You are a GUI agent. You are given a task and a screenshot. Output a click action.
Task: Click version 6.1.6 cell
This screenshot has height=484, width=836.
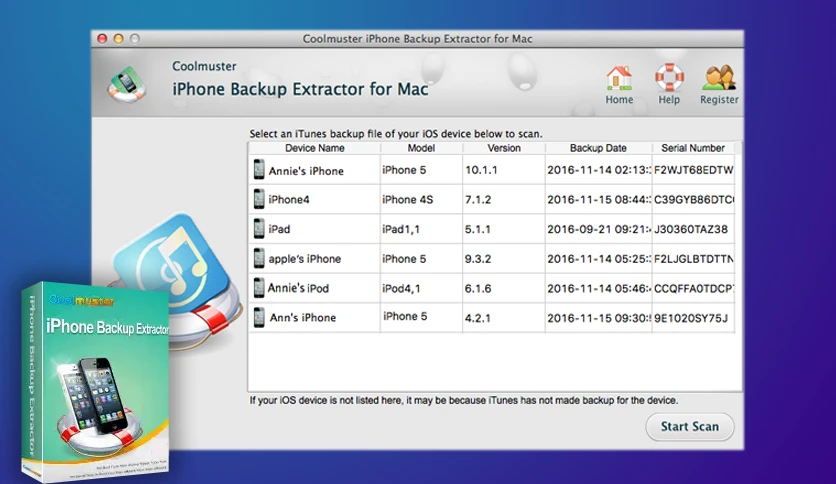coord(504,288)
